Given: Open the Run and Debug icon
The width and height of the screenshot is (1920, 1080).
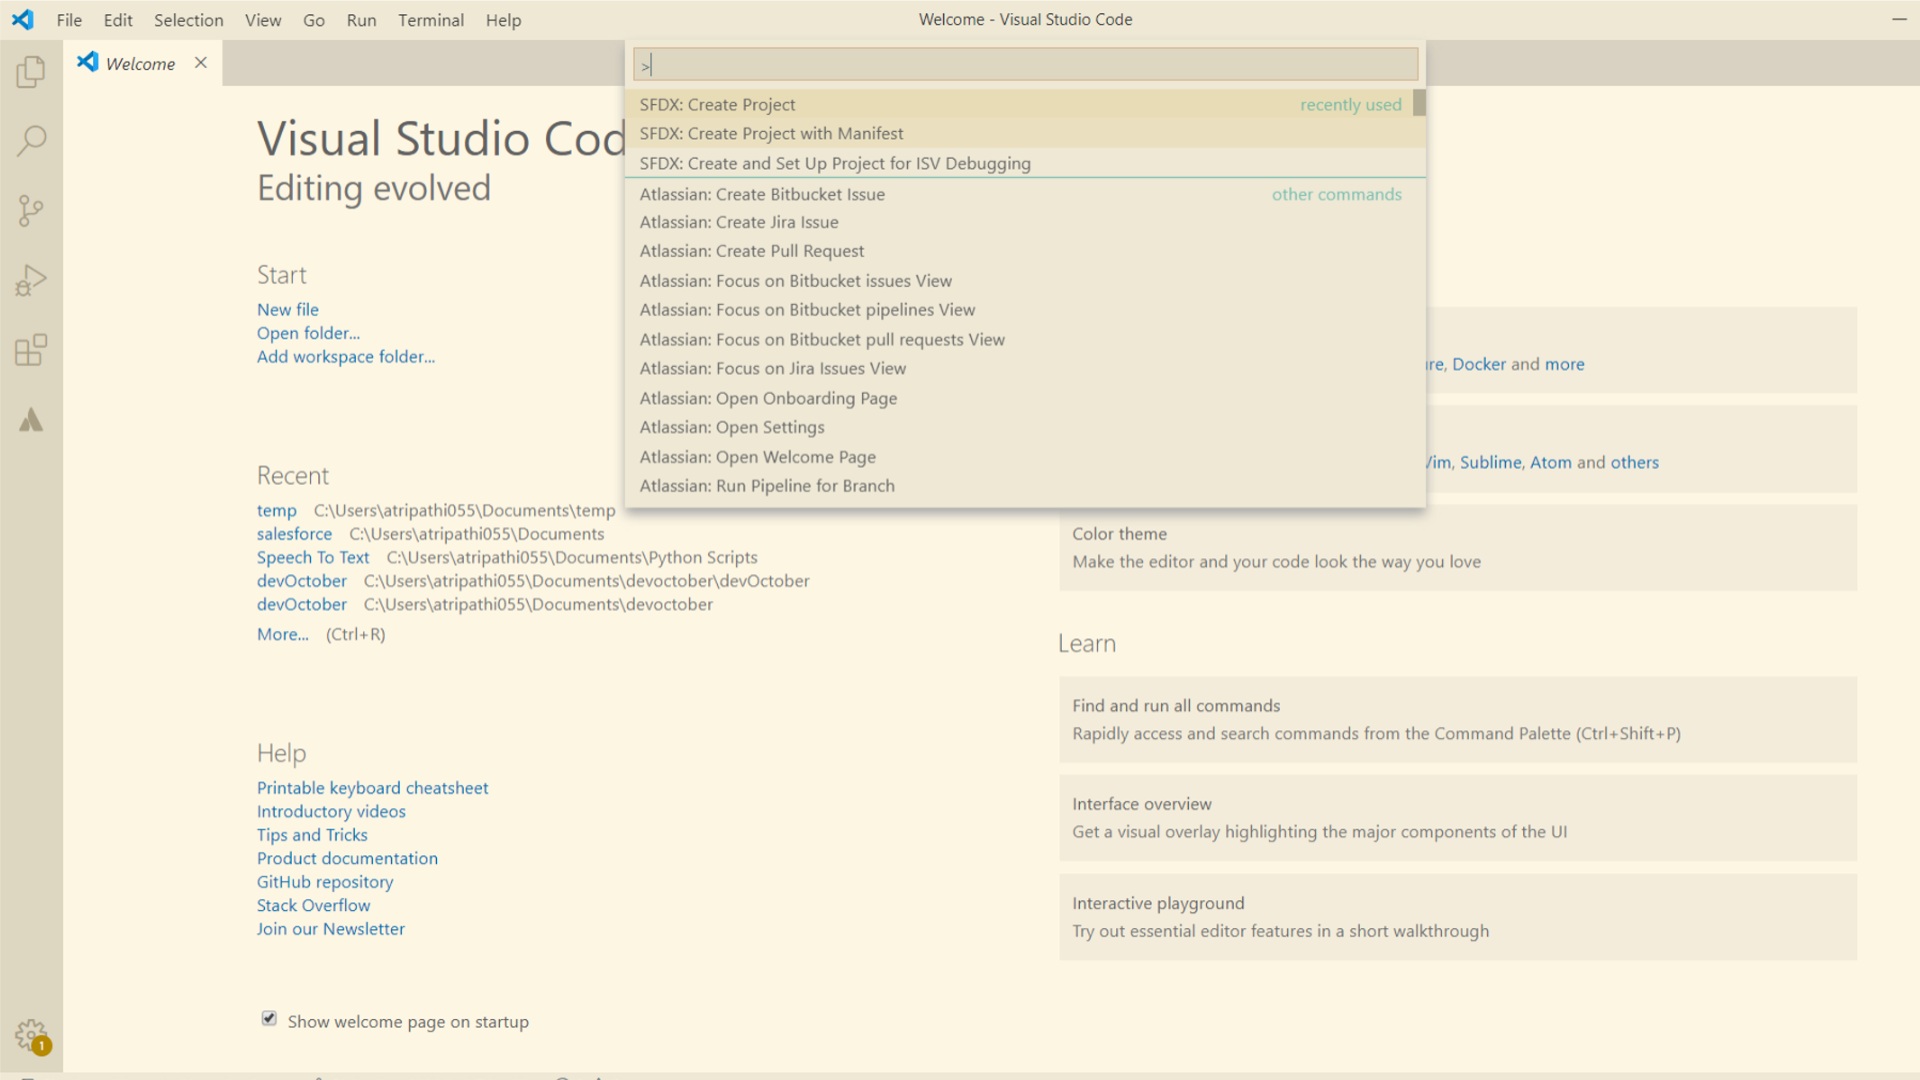Looking at the screenshot, I should click(31, 280).
